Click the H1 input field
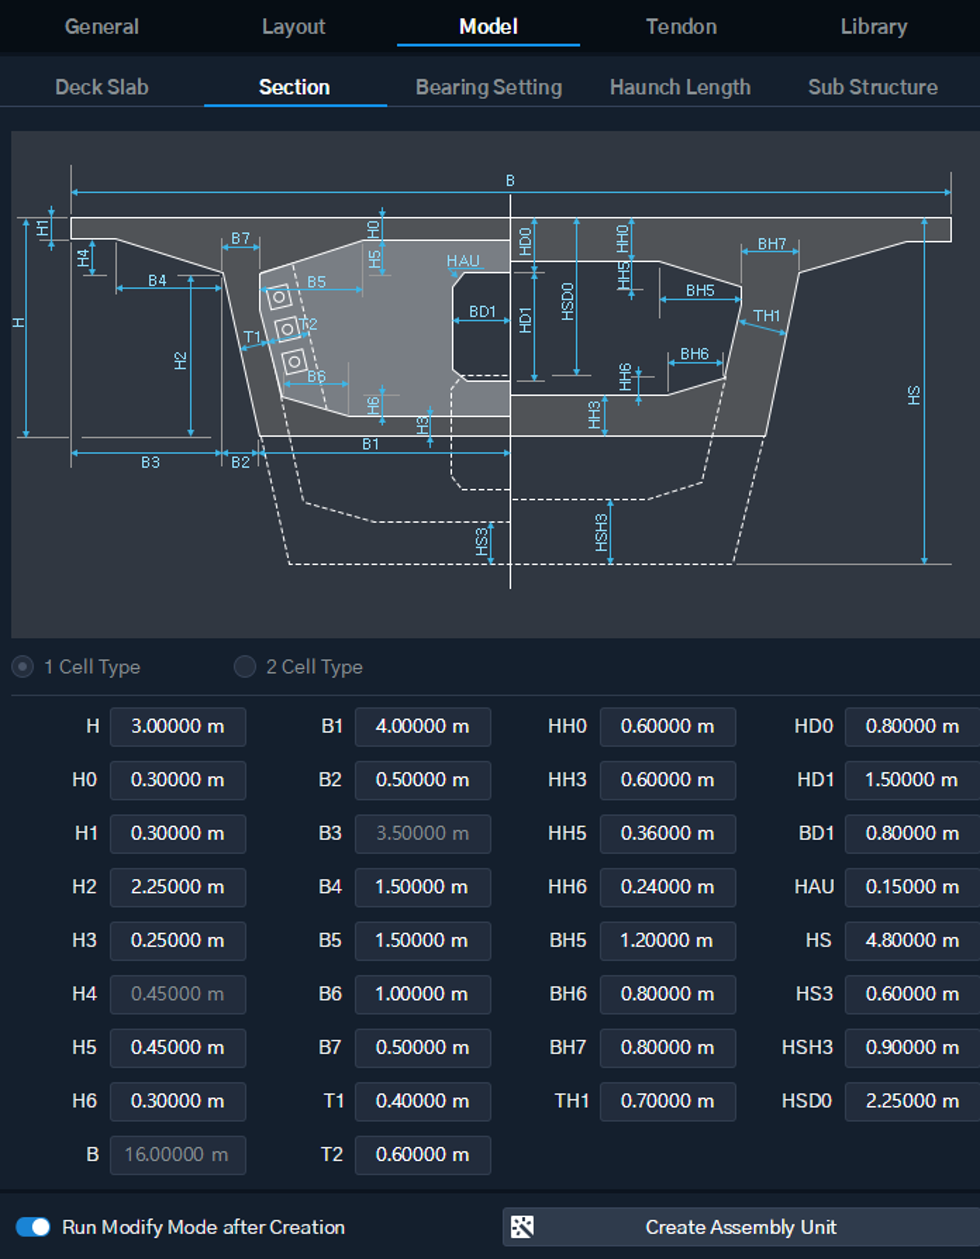This screenshot has width=980, height=1259. 178,833
